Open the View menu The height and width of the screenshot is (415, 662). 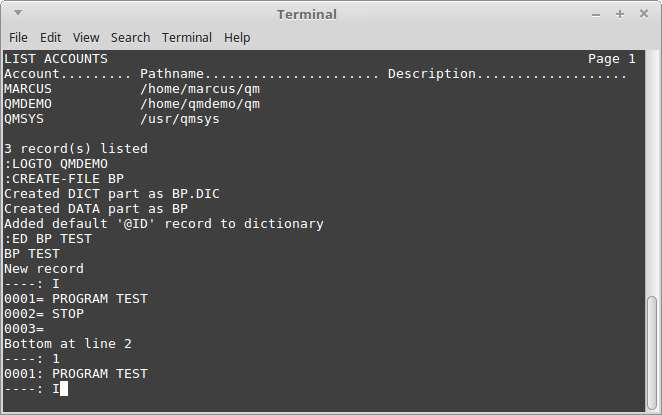click(86, 38)
